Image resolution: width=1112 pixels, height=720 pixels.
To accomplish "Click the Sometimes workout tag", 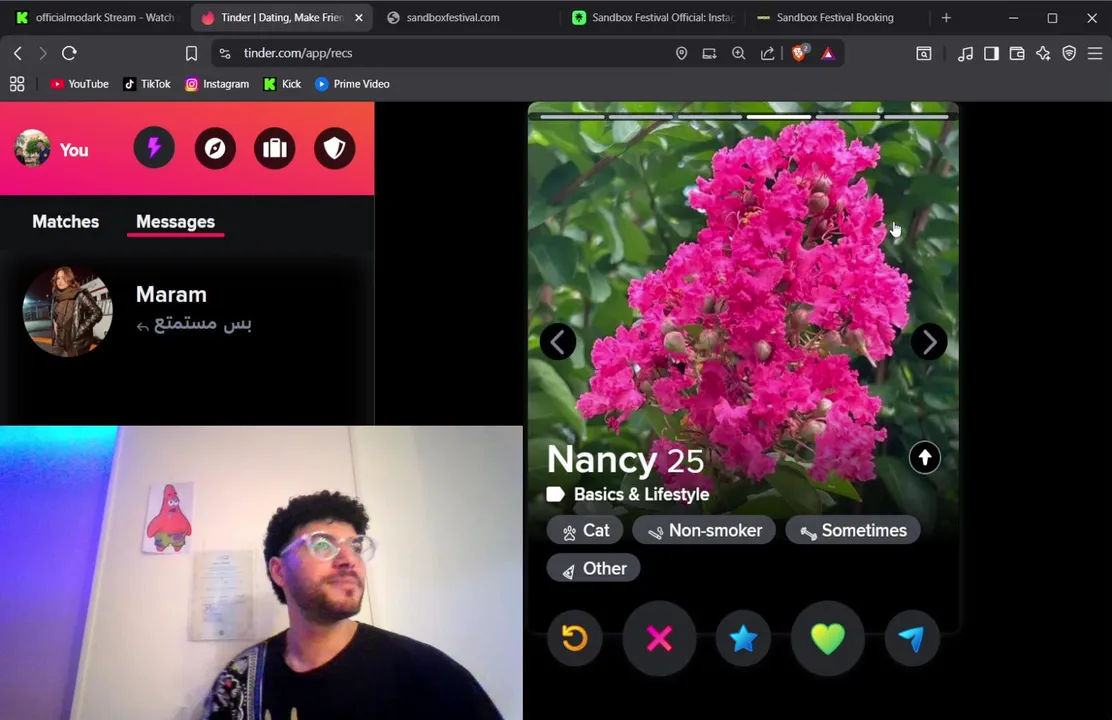I will 853,530.
